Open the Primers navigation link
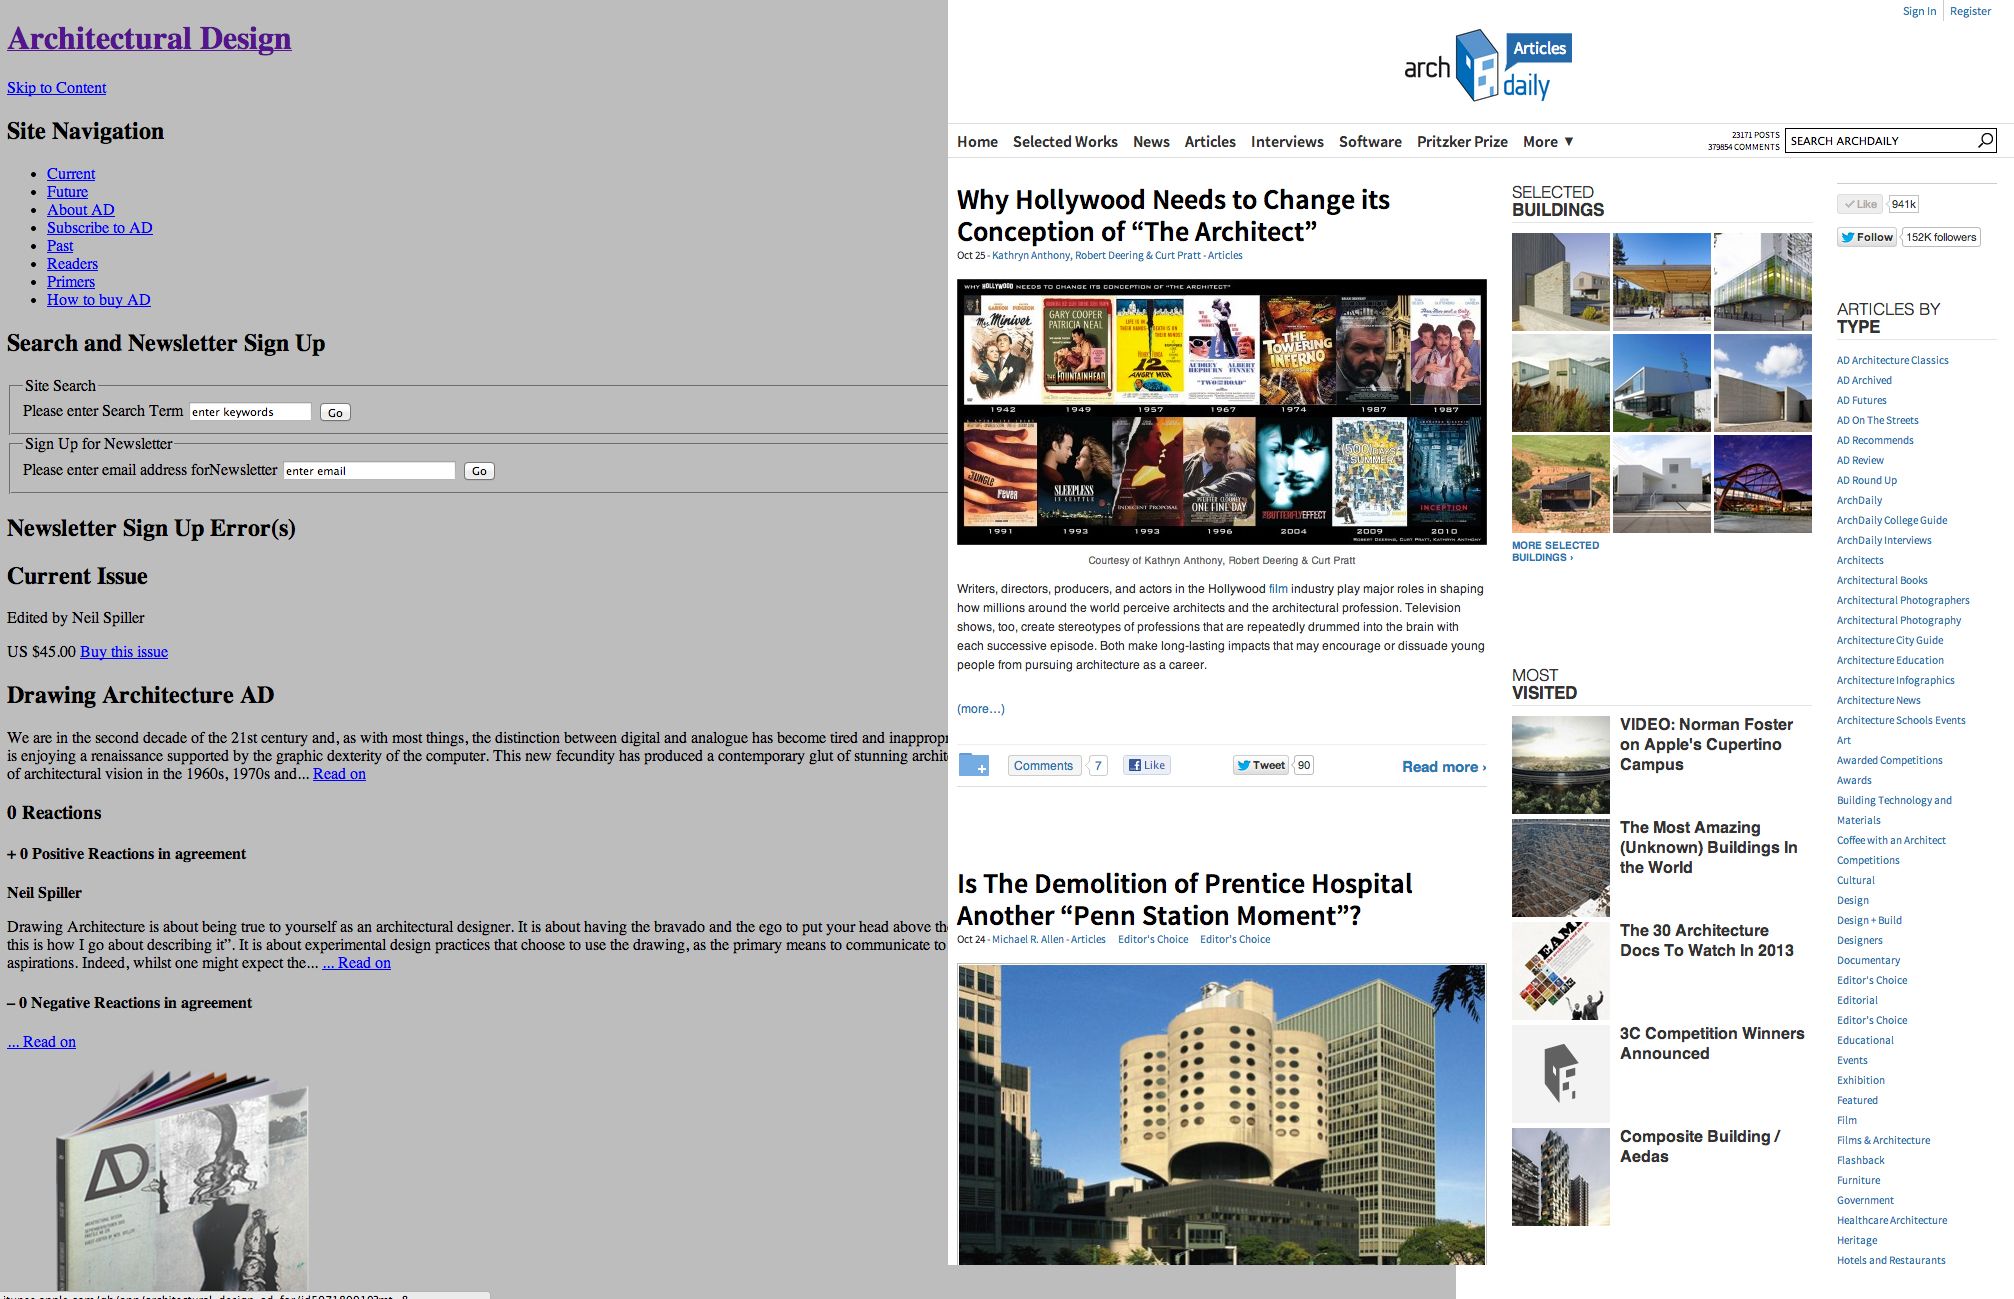2014x1299 pixels. [x=71, y=282]
